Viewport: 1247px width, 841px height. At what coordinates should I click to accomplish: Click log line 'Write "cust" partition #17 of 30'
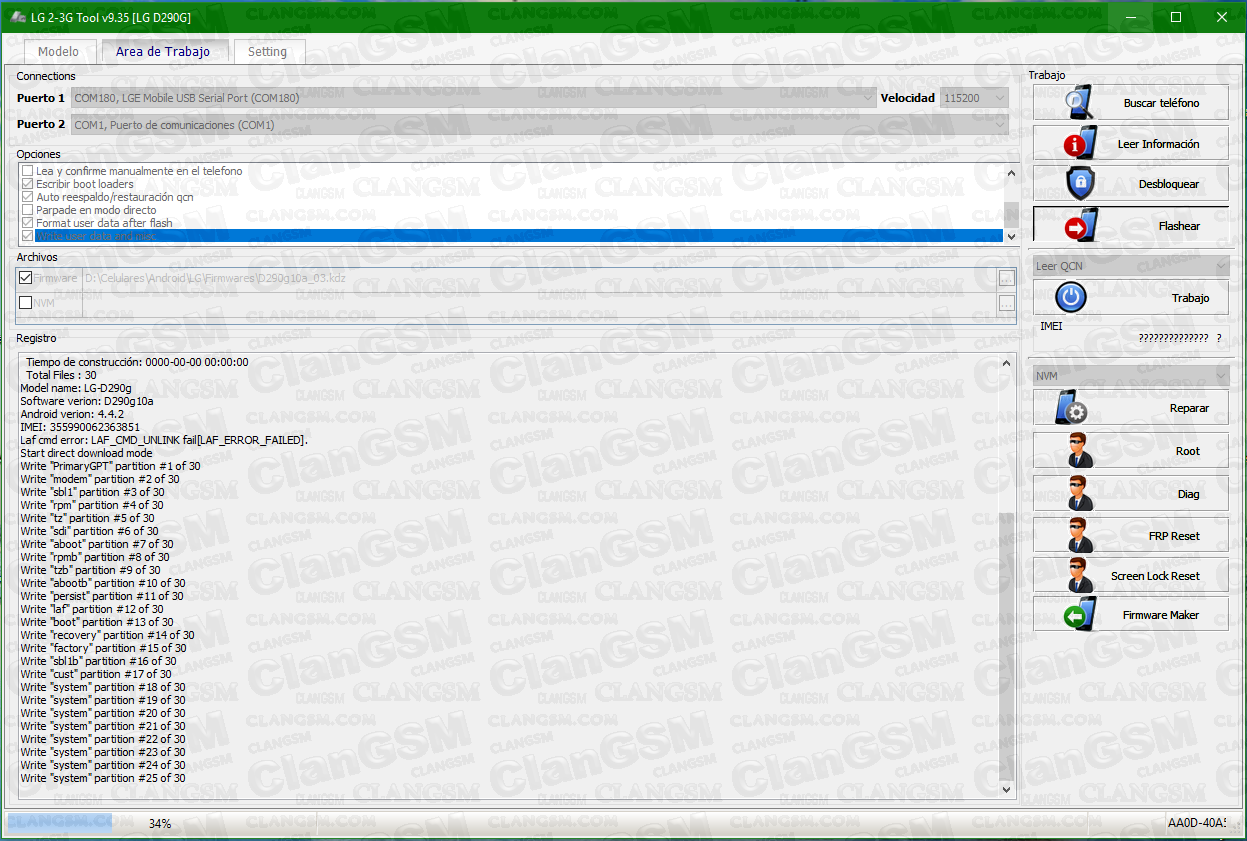point(96,674)
